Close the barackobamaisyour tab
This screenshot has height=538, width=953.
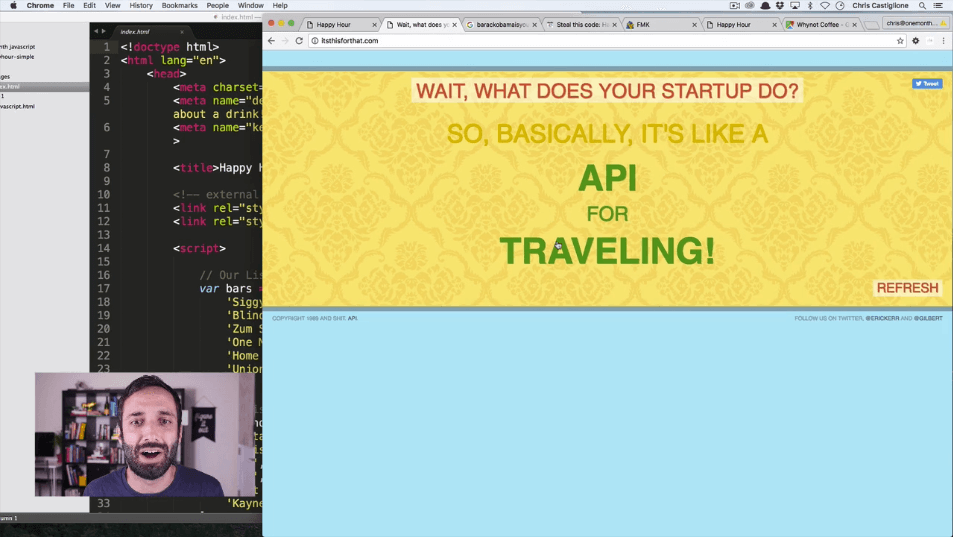click(x=534, y=25)
